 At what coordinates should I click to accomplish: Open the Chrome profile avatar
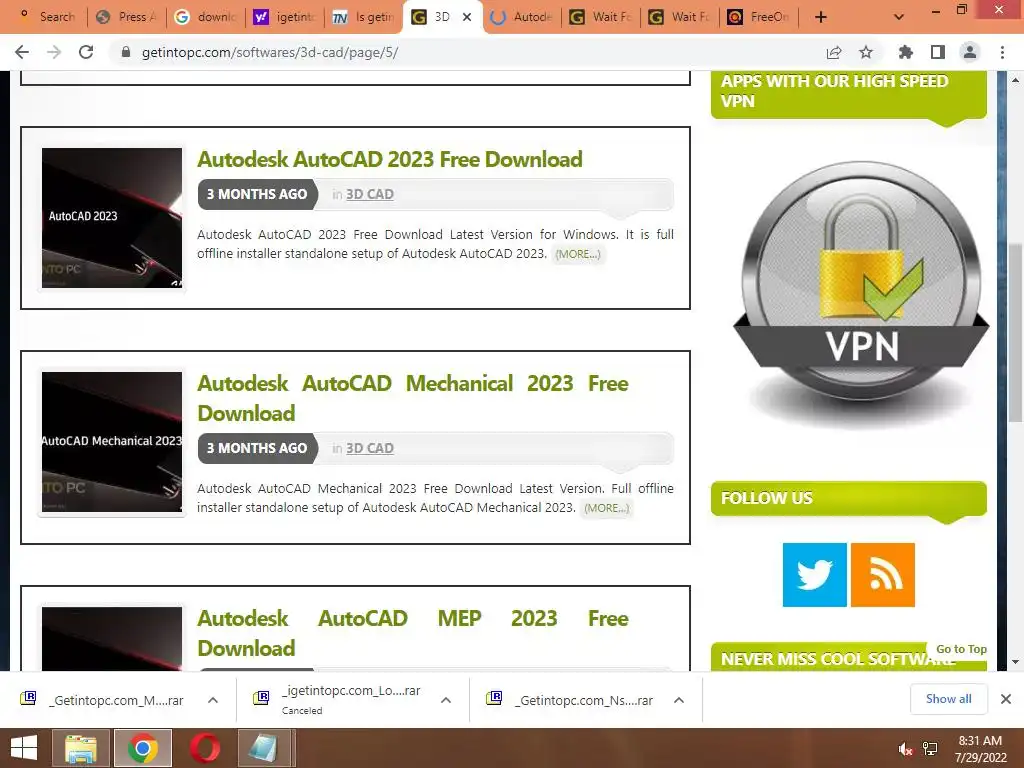970,52
